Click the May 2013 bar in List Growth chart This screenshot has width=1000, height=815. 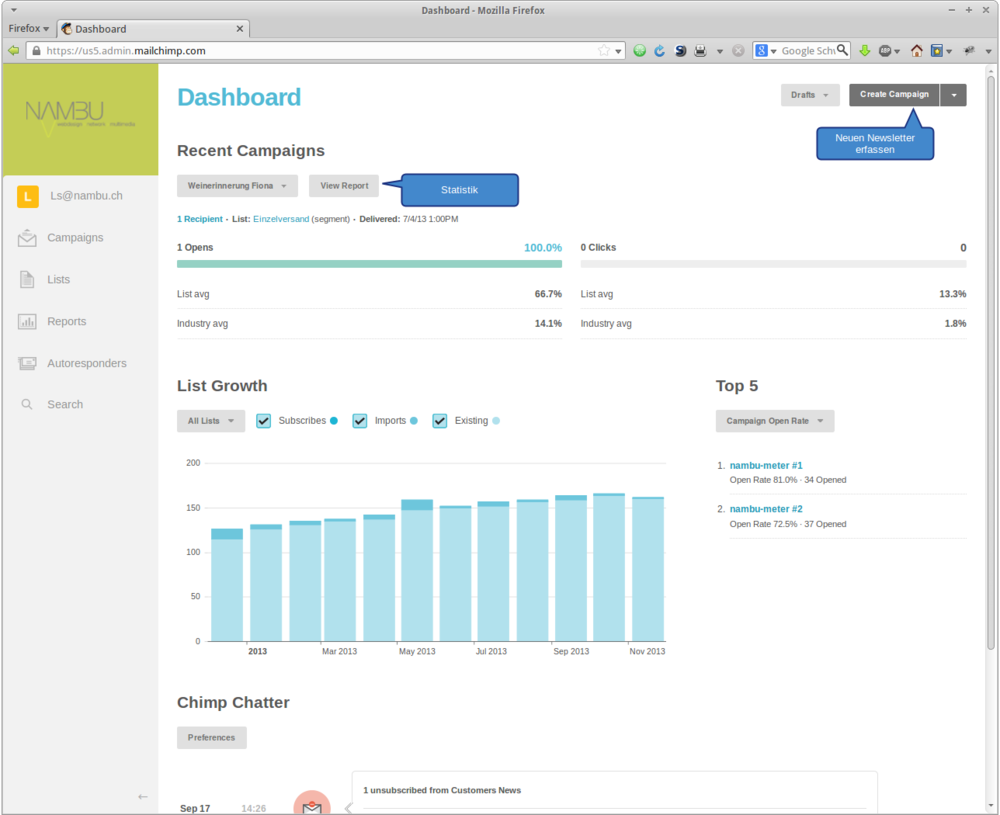417,571
